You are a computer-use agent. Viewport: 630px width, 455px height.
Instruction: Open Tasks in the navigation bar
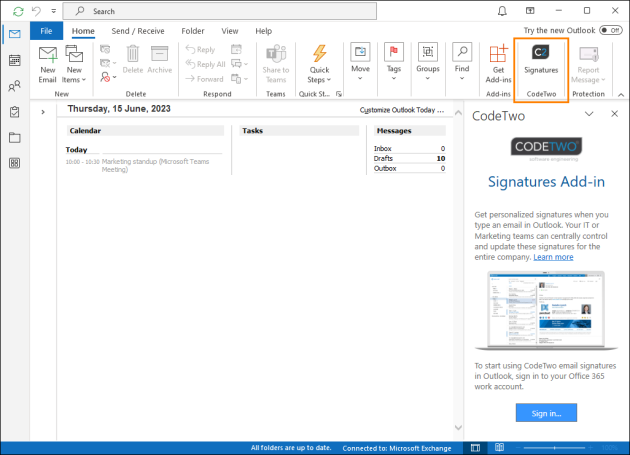15,112
